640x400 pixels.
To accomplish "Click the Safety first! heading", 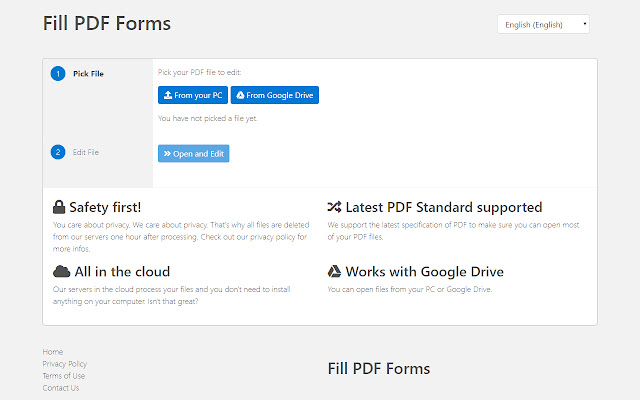I will pyautogui.click(x=105, y=208).
